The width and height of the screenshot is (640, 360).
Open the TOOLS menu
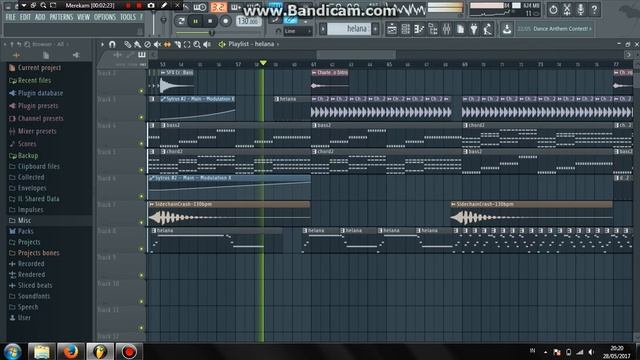pyautogui.click(x=128, y=17)
